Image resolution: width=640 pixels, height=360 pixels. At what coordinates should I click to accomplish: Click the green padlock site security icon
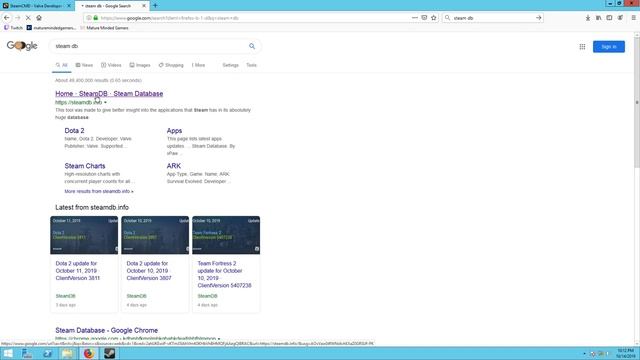tap(96, 18)
